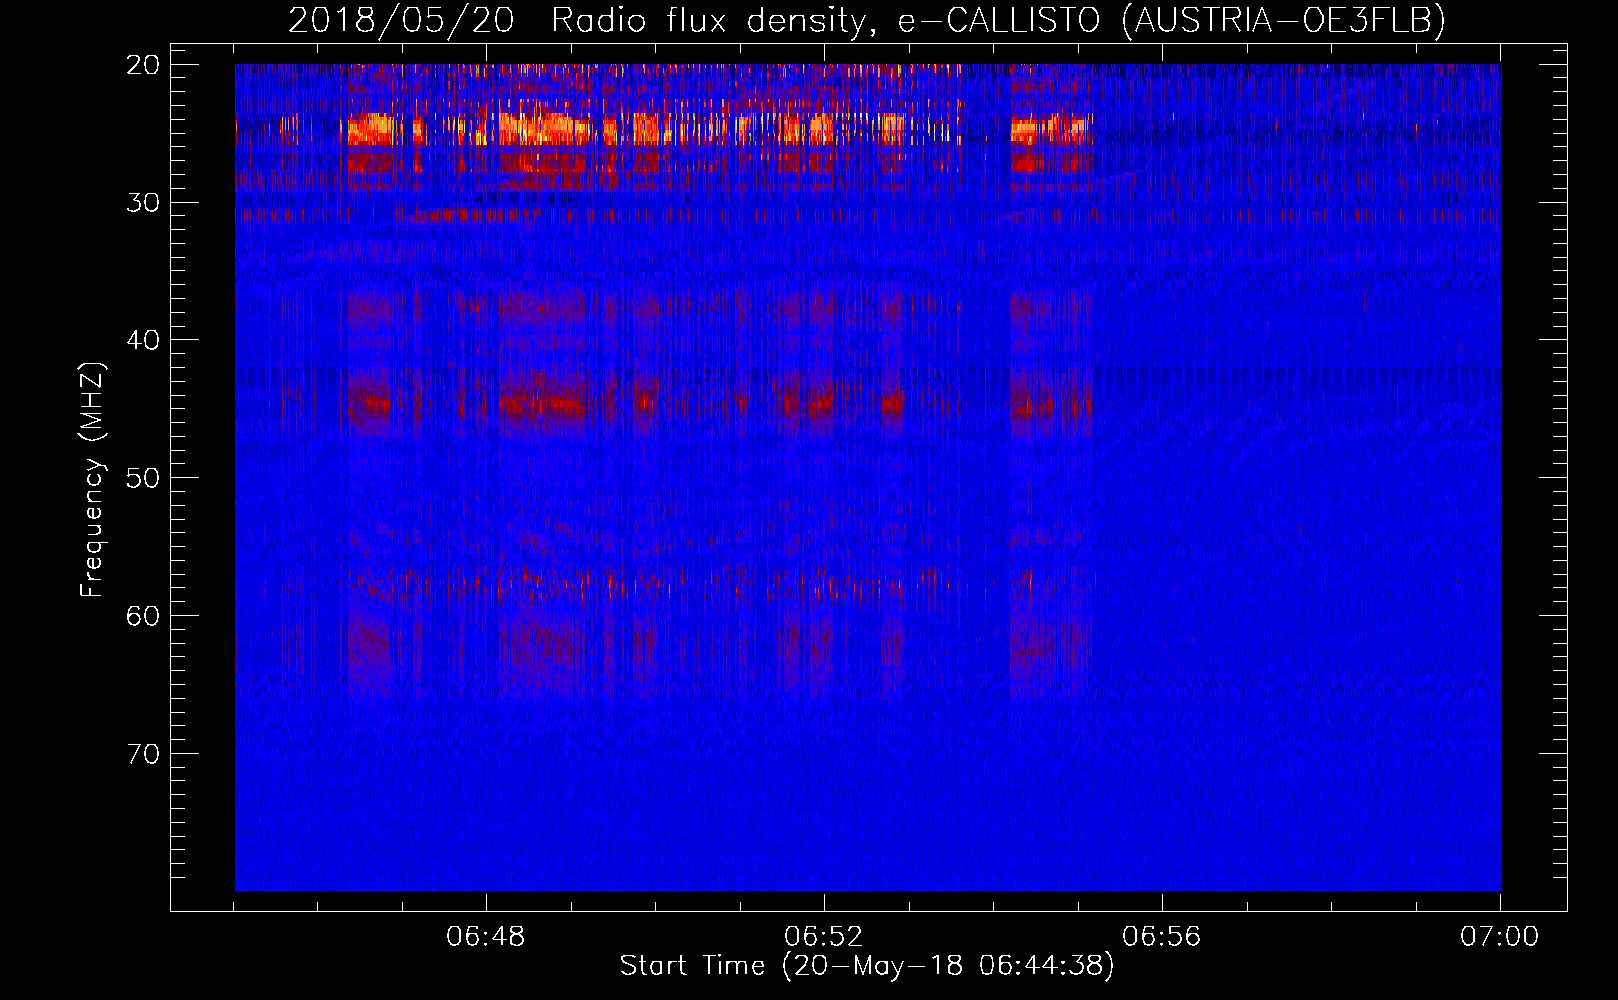
Task: Click the 40 frequency tick label
Action: click(x=143, y=340)
